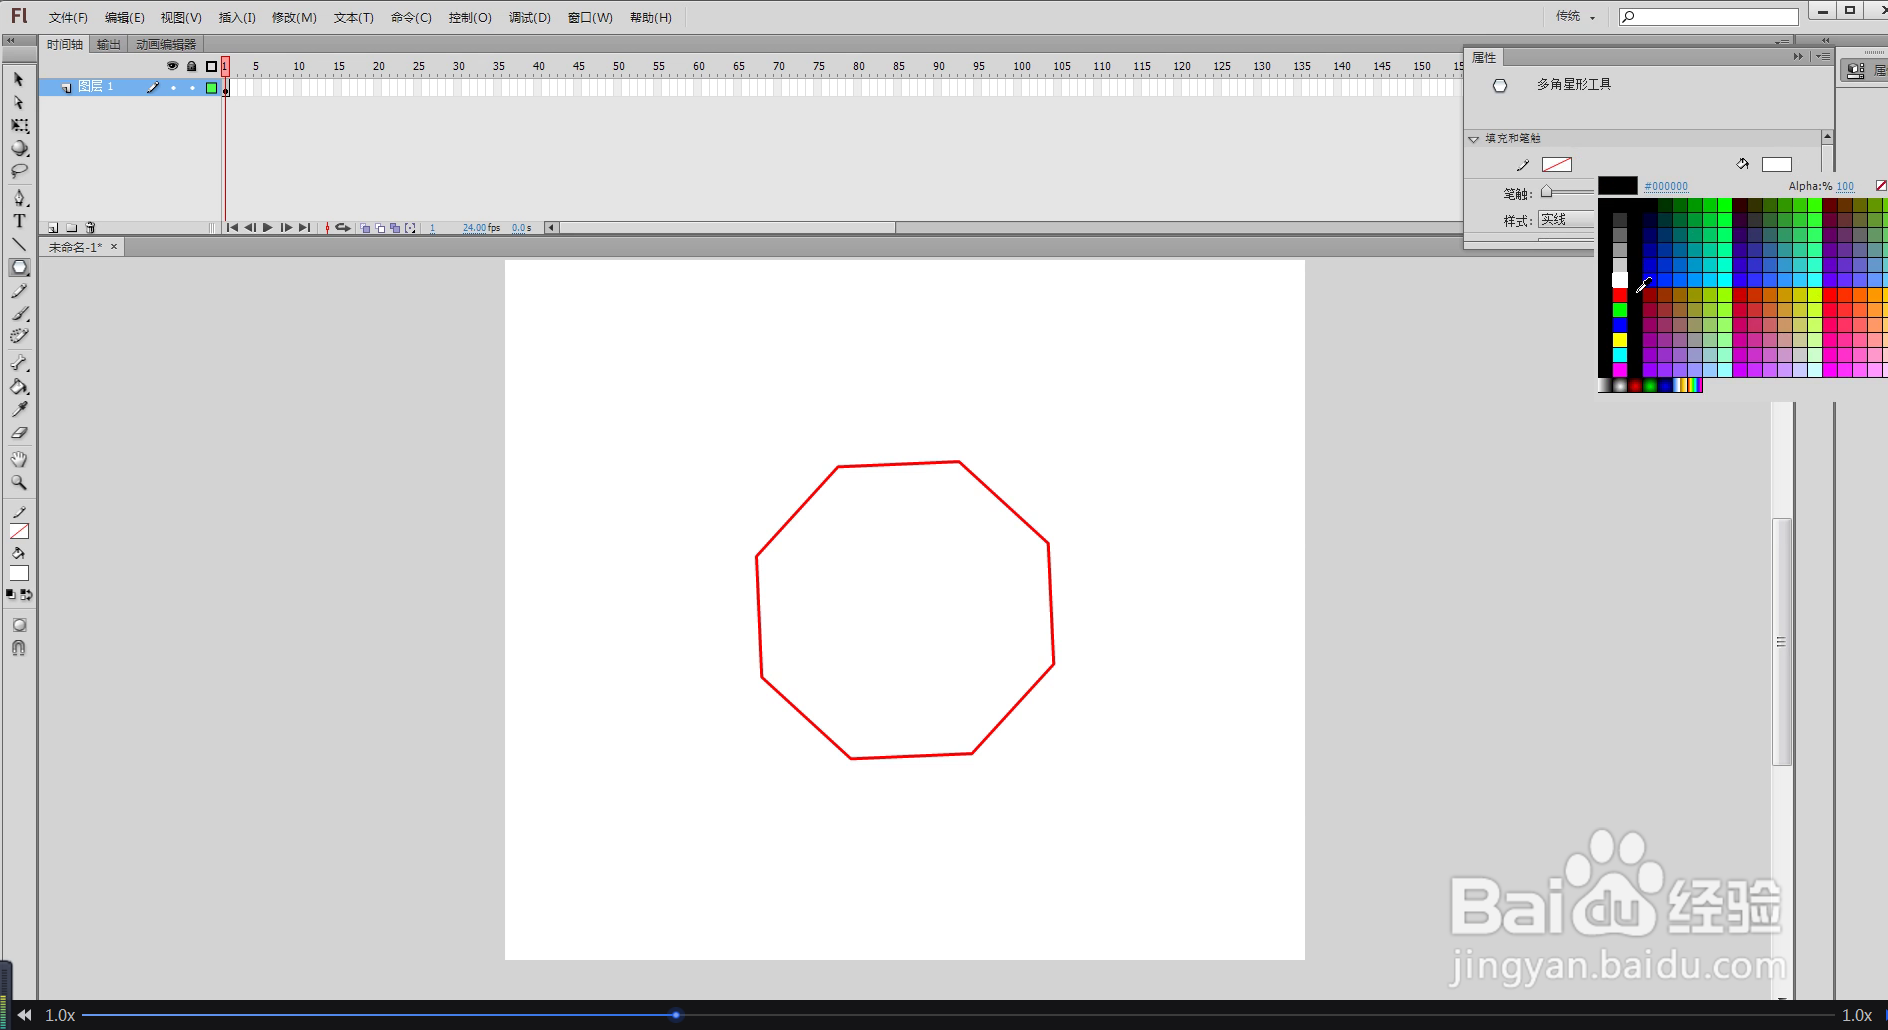Screen dimensions: 1888x1030
Task: Click the #000000 hex value link
Action: coord(1666,186)
